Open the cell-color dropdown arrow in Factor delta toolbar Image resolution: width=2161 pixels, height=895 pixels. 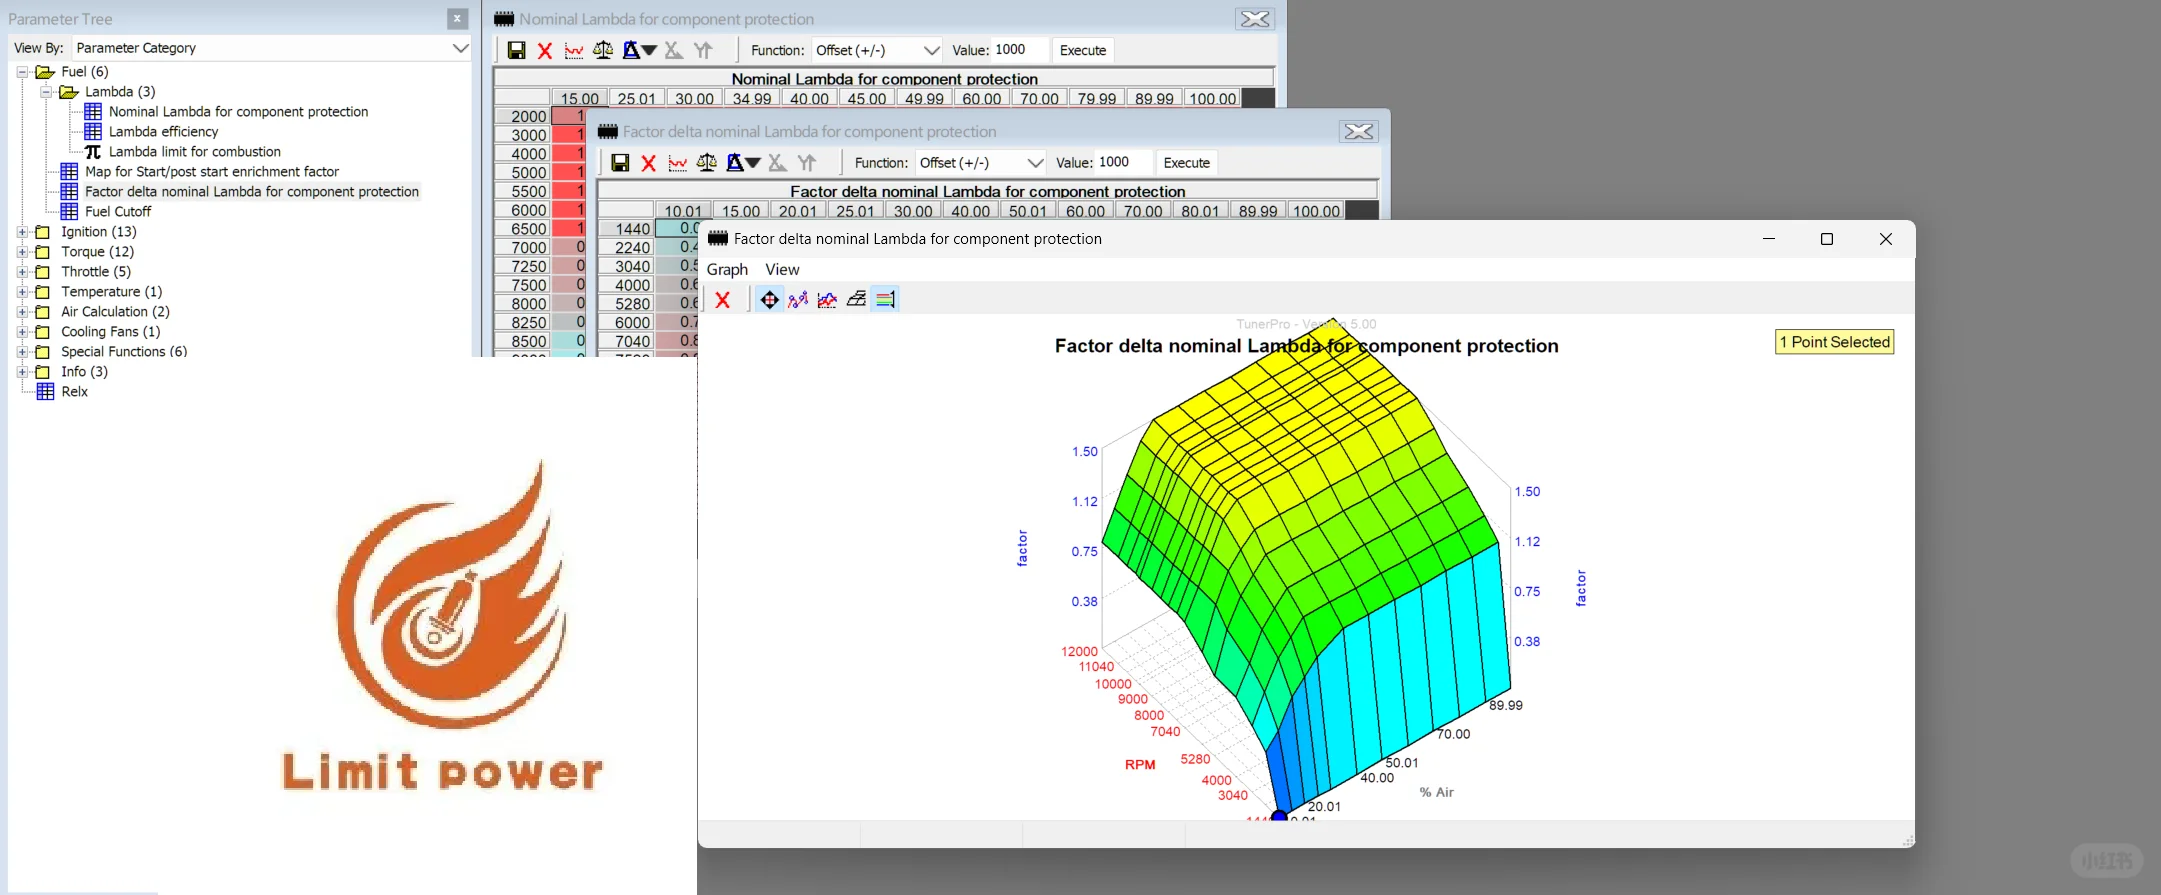pyautogui.click(x=753, y=163)
